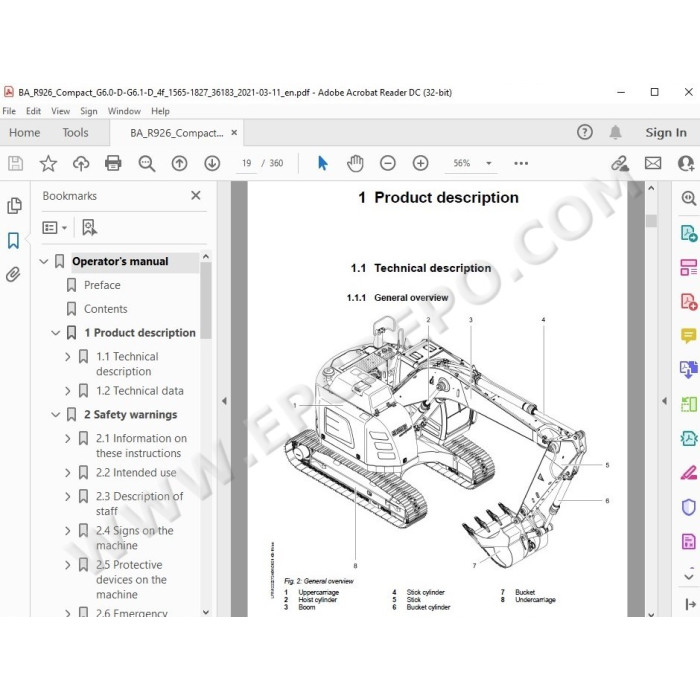Open the search tool in right pane

(x=688, y=198)
